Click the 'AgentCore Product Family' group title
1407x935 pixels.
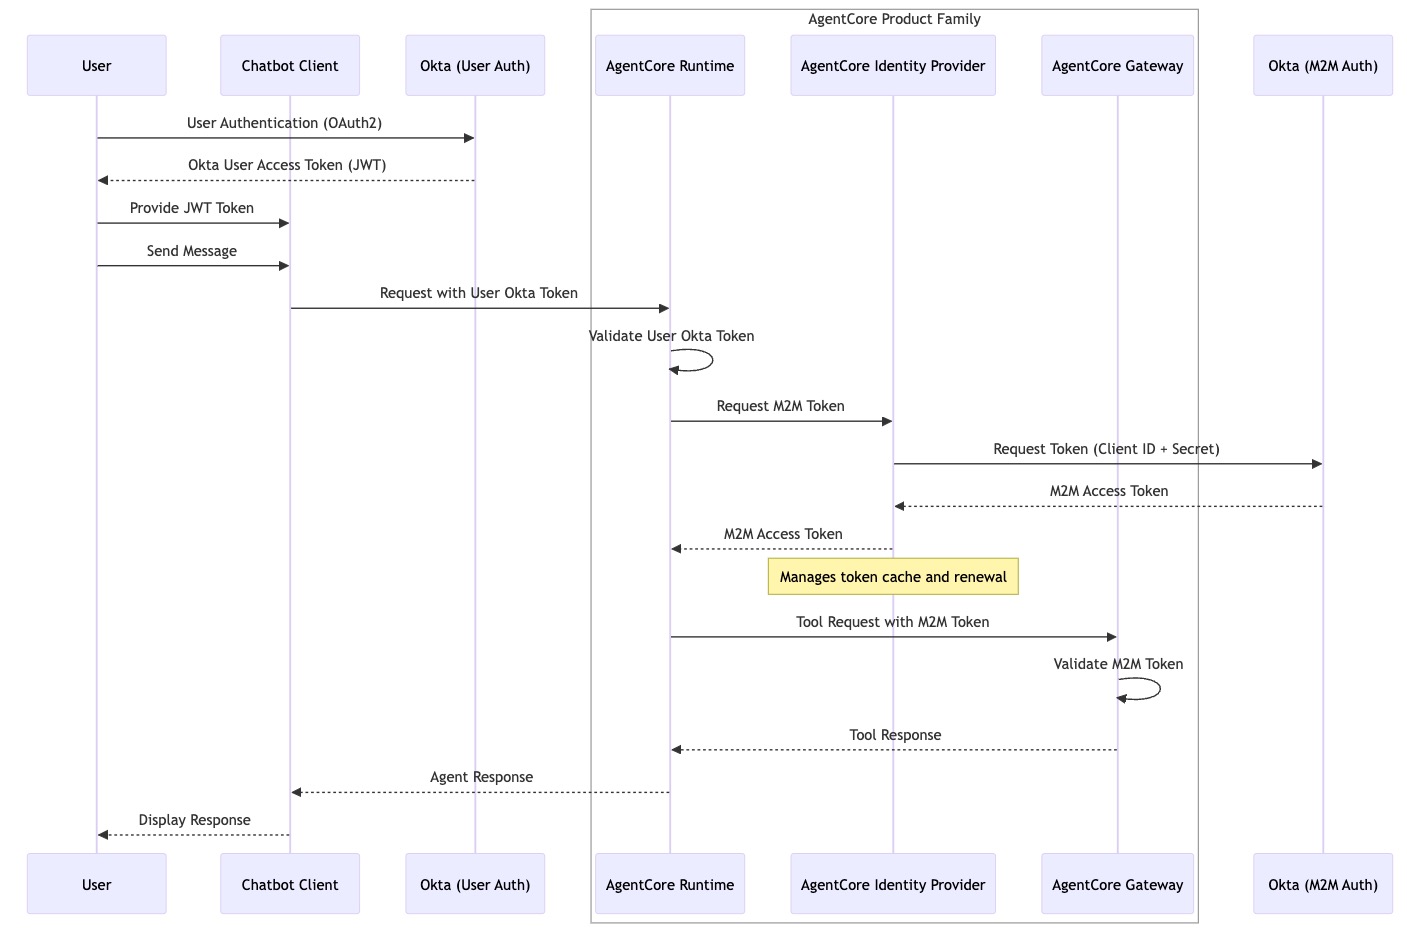coord(894,19)
